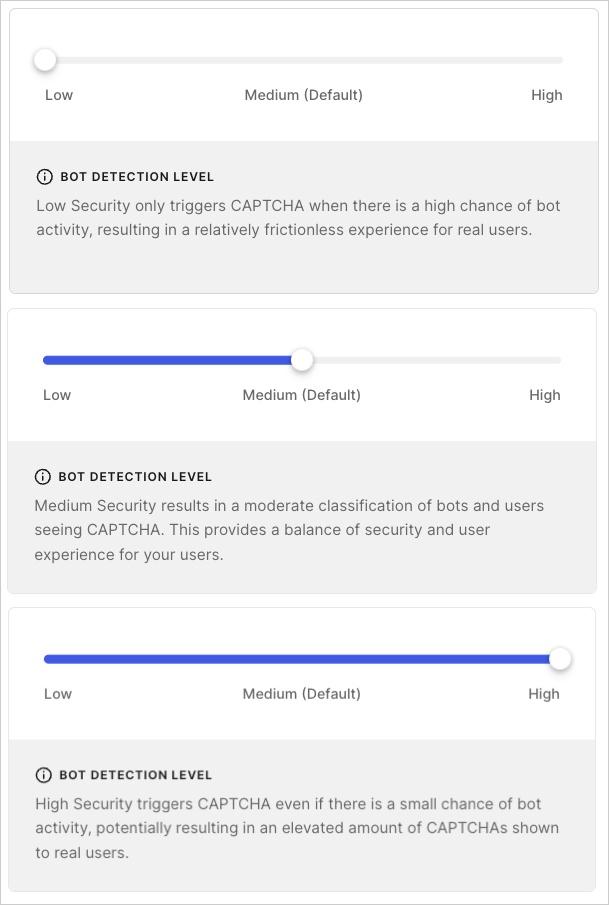Select High under the bottom slider

tap(545, 693)
